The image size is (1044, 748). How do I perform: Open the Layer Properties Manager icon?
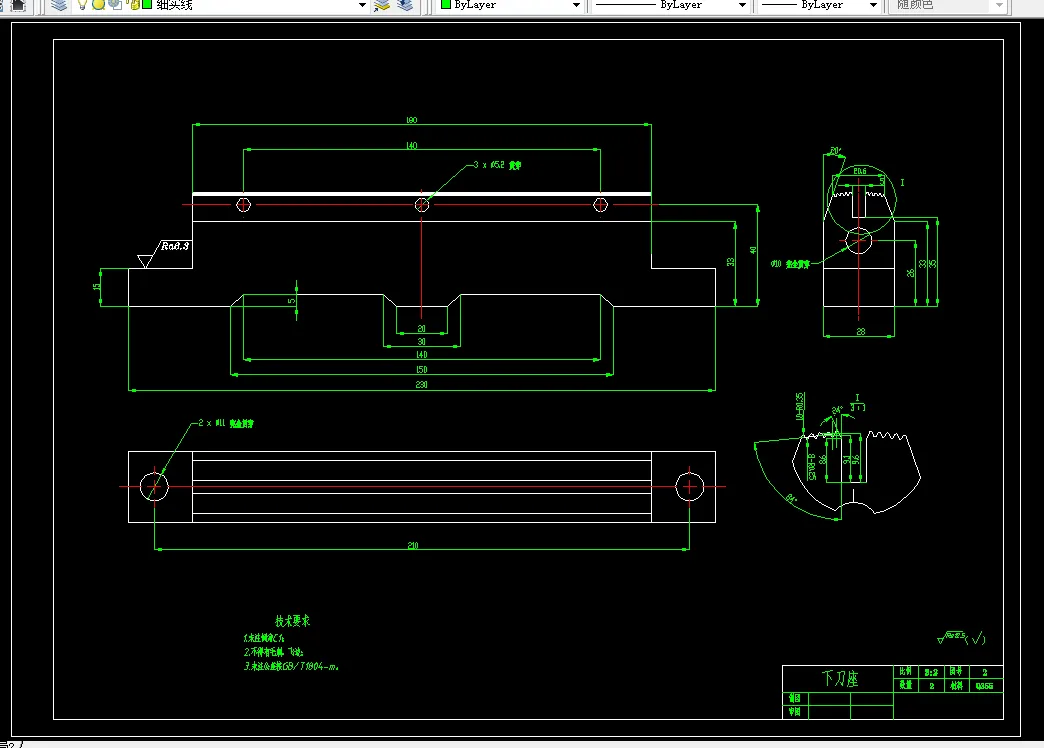(x=59, y=5)
